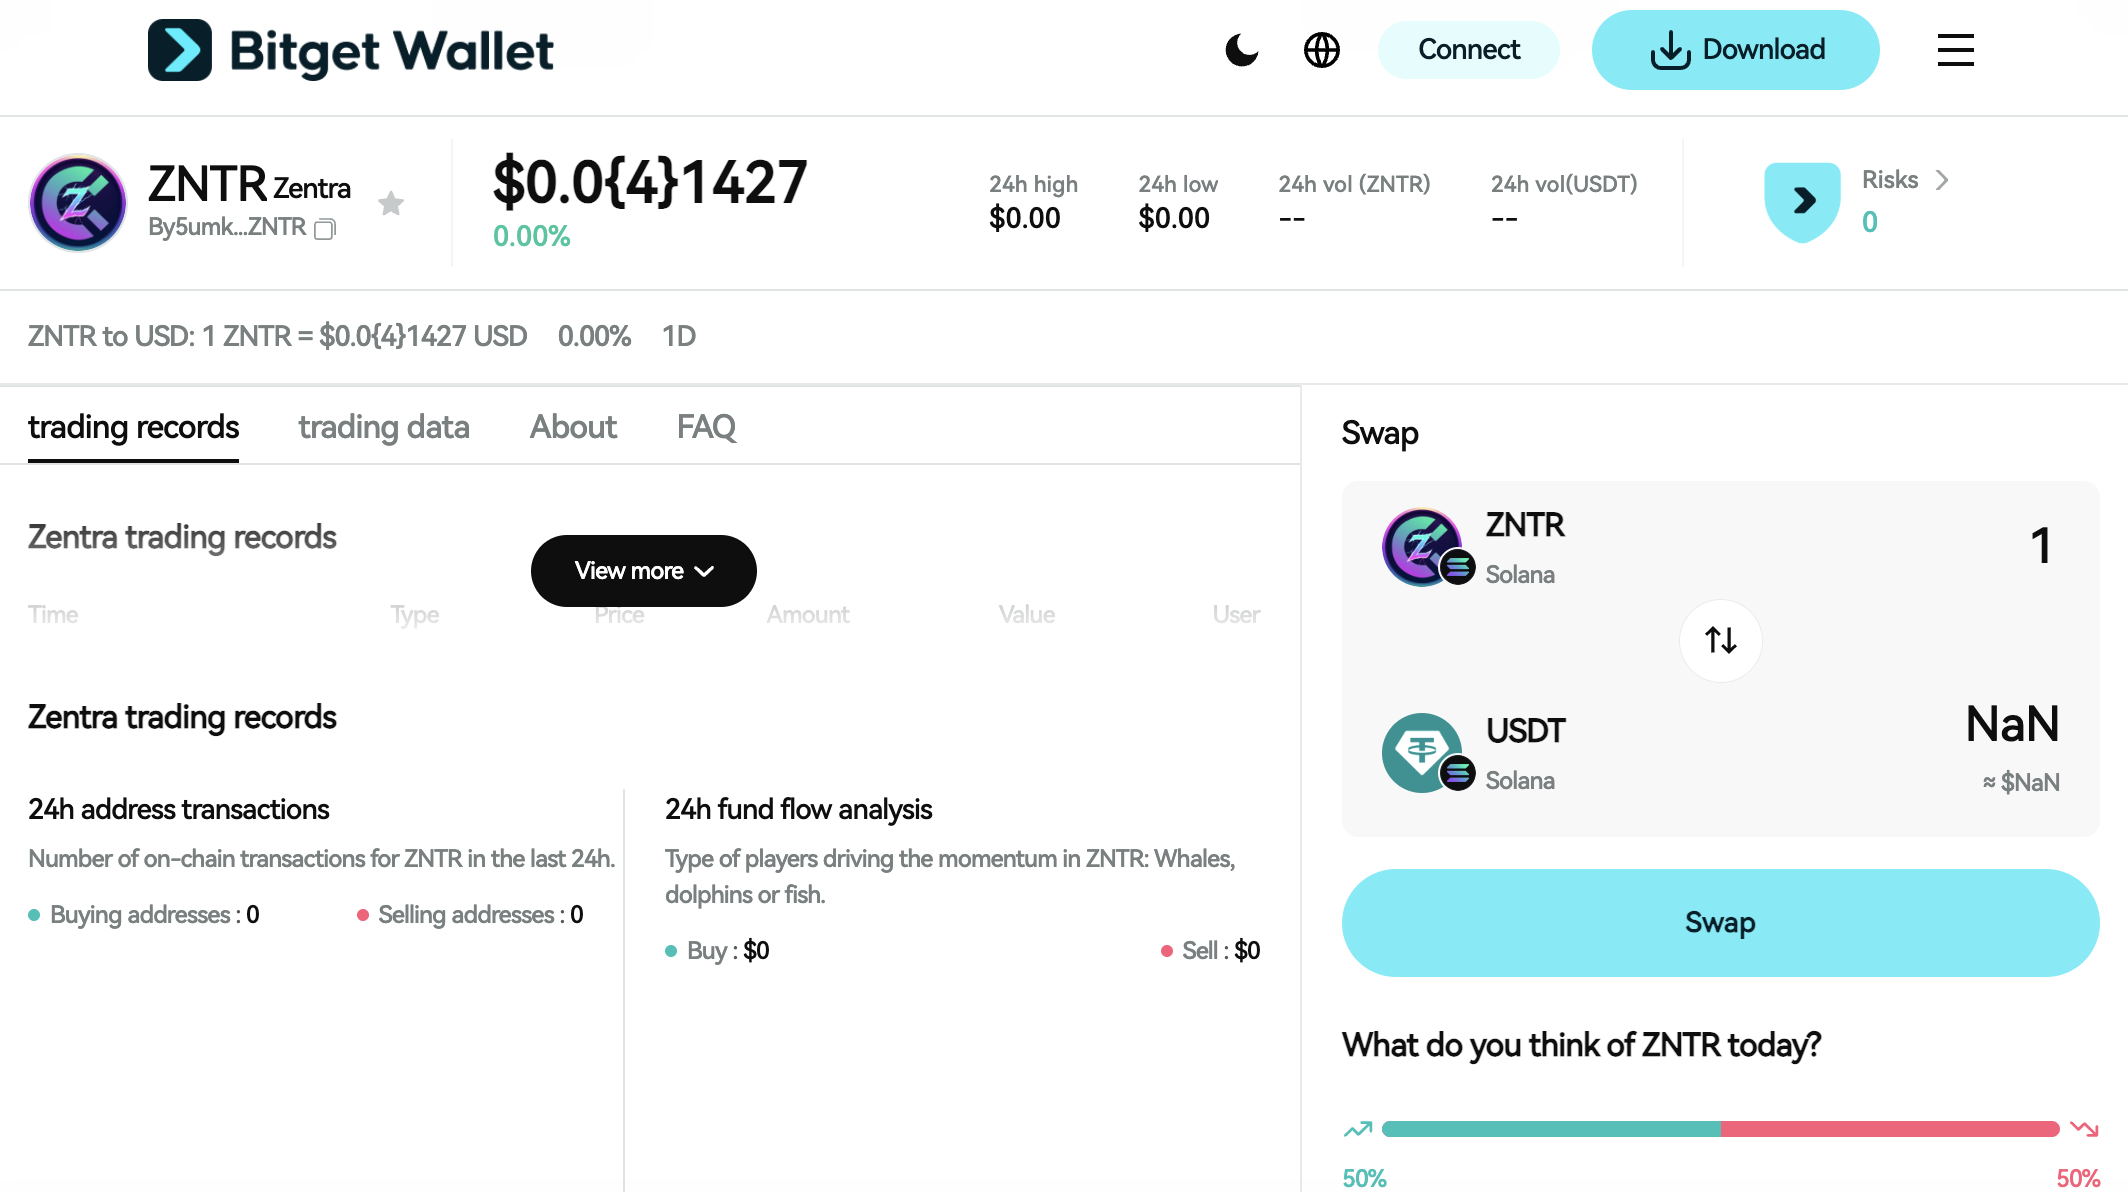Reverse swap direction with the arrows icon
The height and width of the screenshot is (1192, 2128).
[1720, 641]
